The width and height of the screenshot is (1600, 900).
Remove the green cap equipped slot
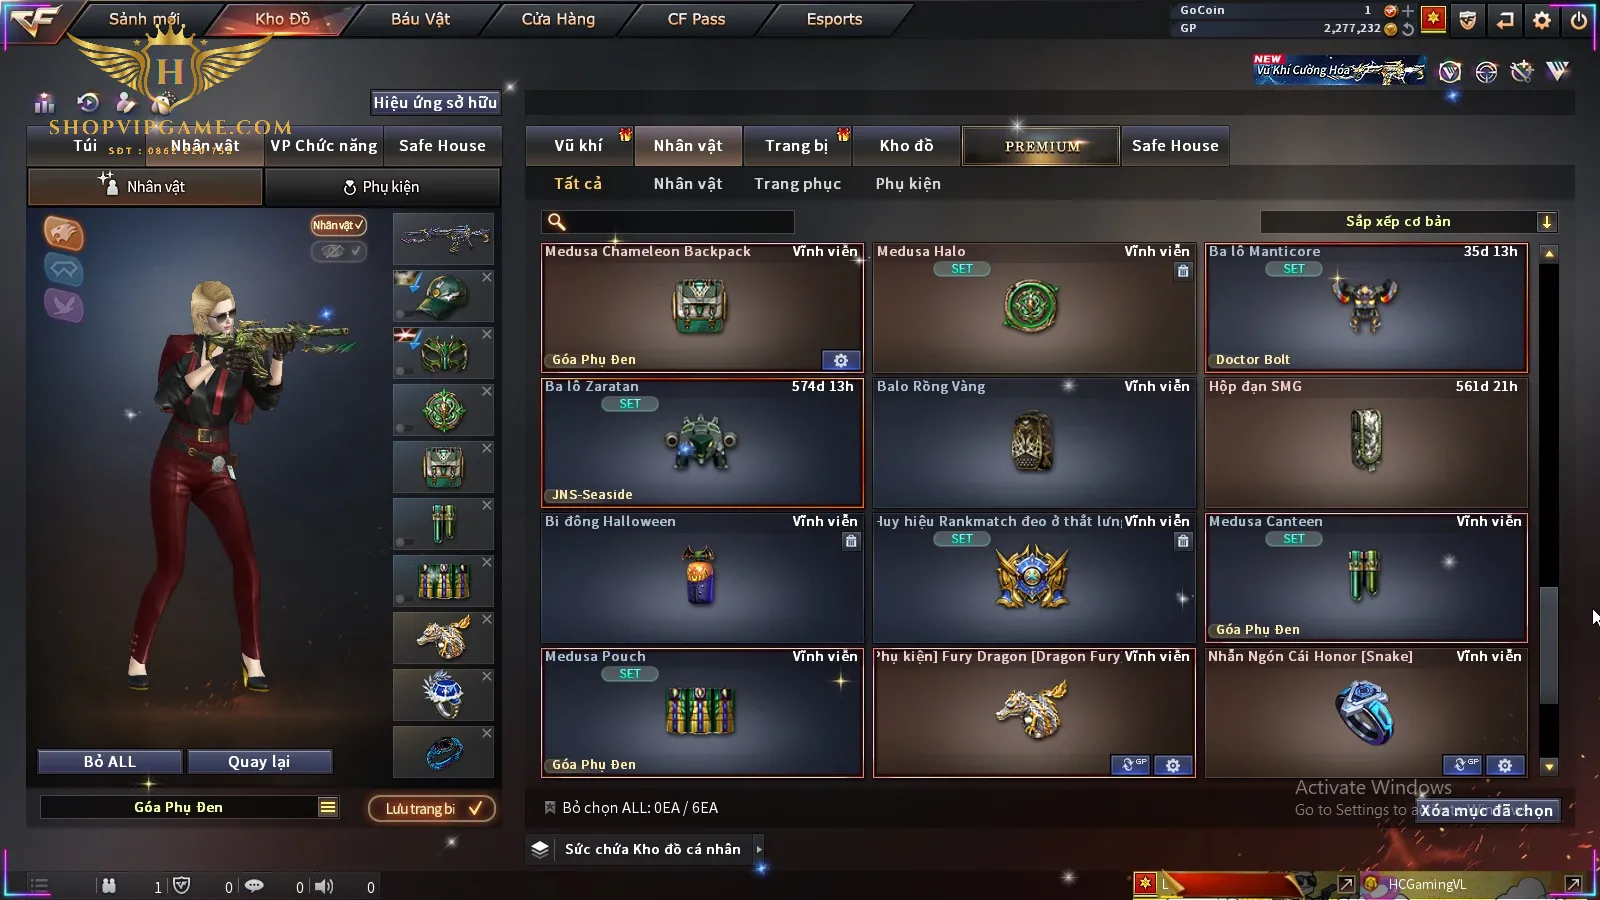(x=487, y=277)
